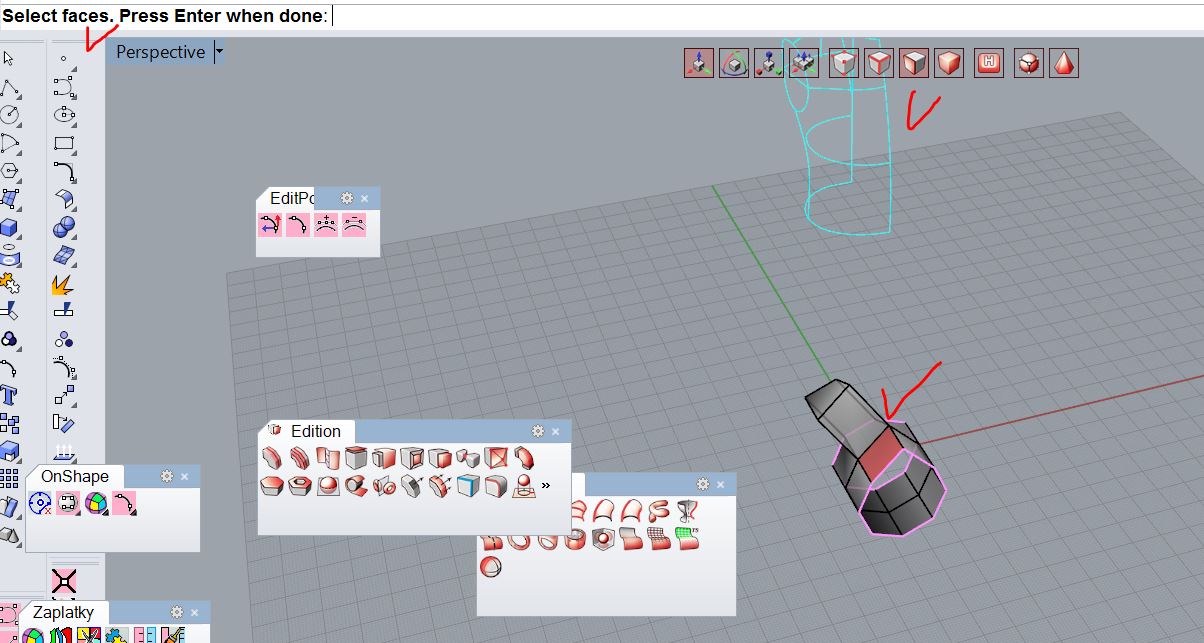Toggle the Gumball scale handles icon

[769, 63]
